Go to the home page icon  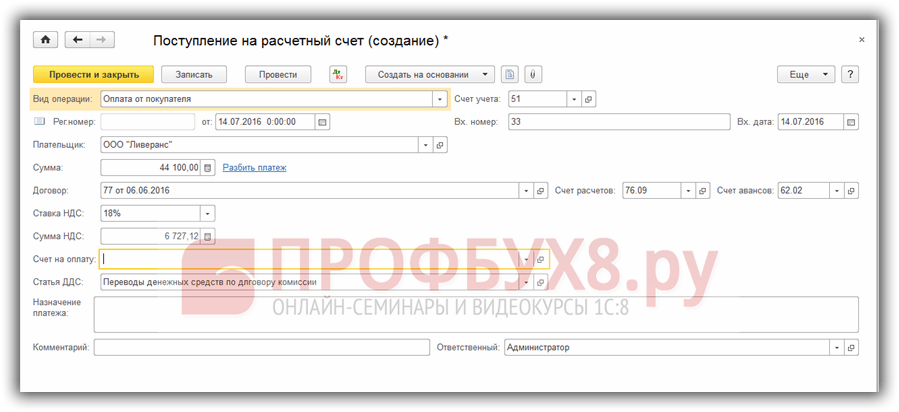coord(46,40)
